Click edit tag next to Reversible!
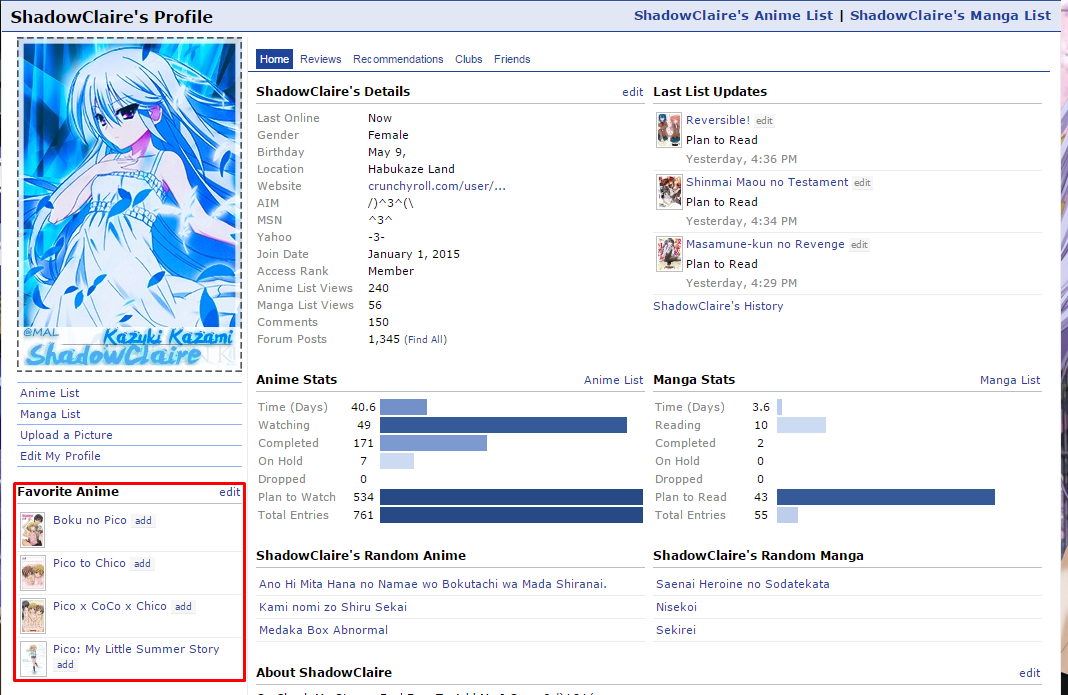Screen dimensions: 1068x695 coord(764,121)
